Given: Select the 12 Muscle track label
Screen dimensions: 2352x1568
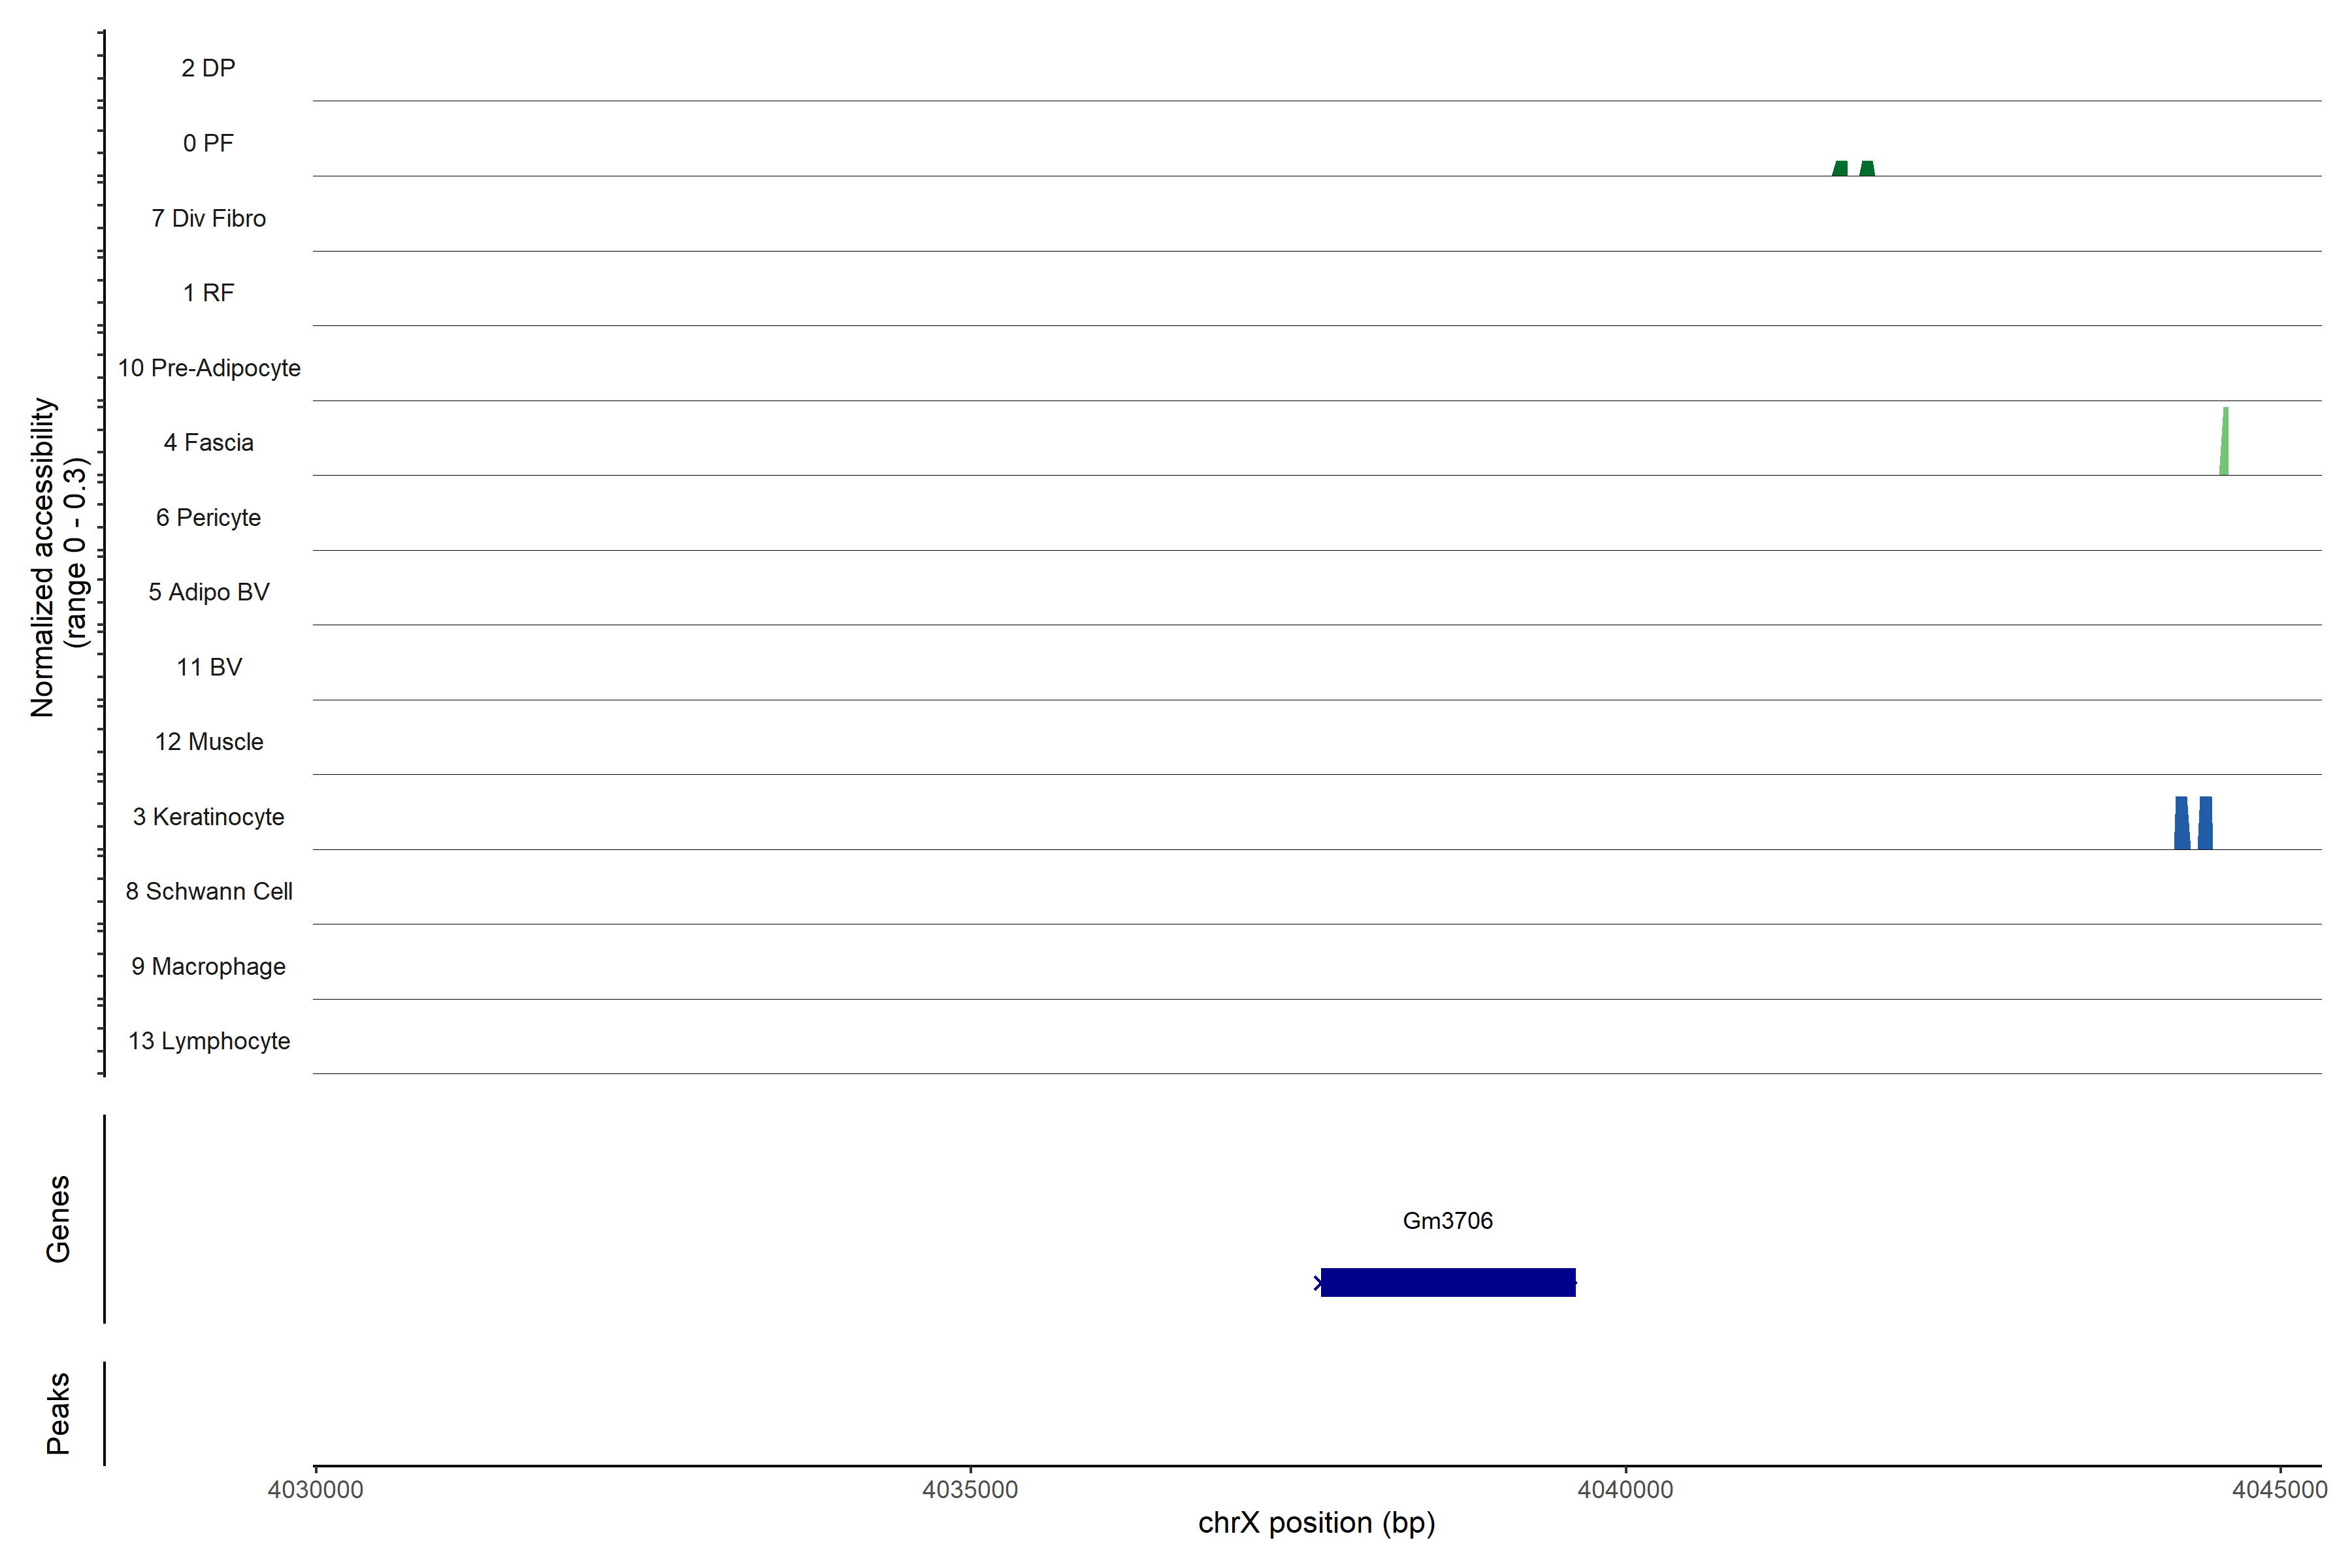Looking at the screenshot, I should 208,742.
